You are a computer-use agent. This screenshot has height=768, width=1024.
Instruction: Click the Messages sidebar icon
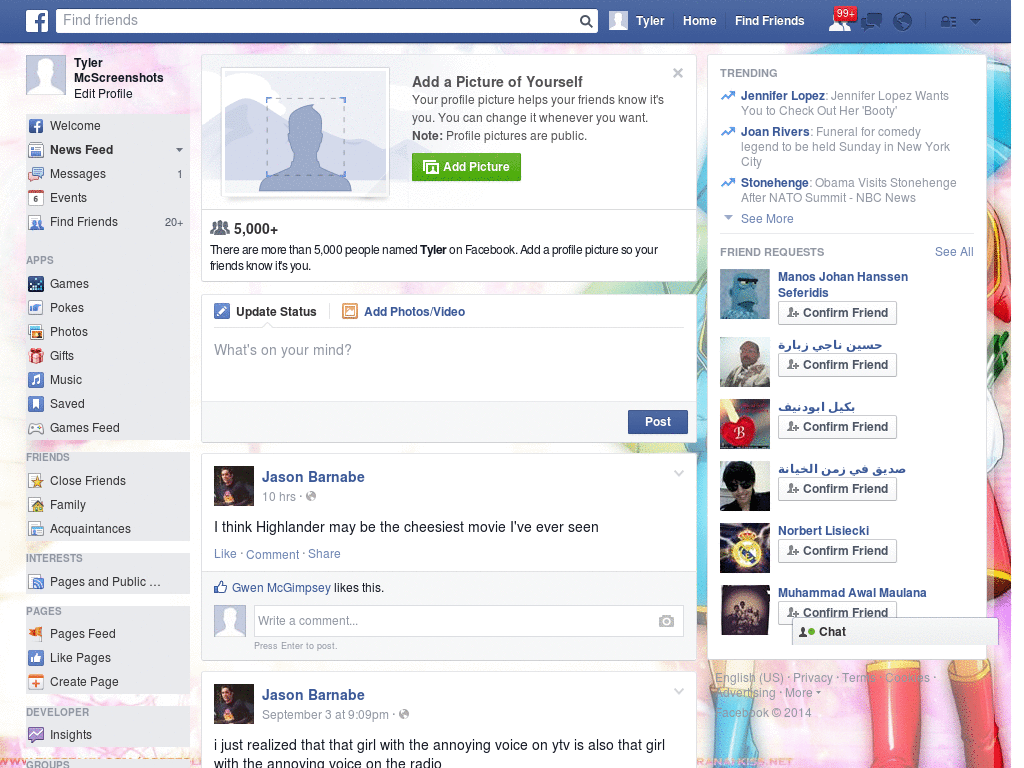(x=36, y=174)
